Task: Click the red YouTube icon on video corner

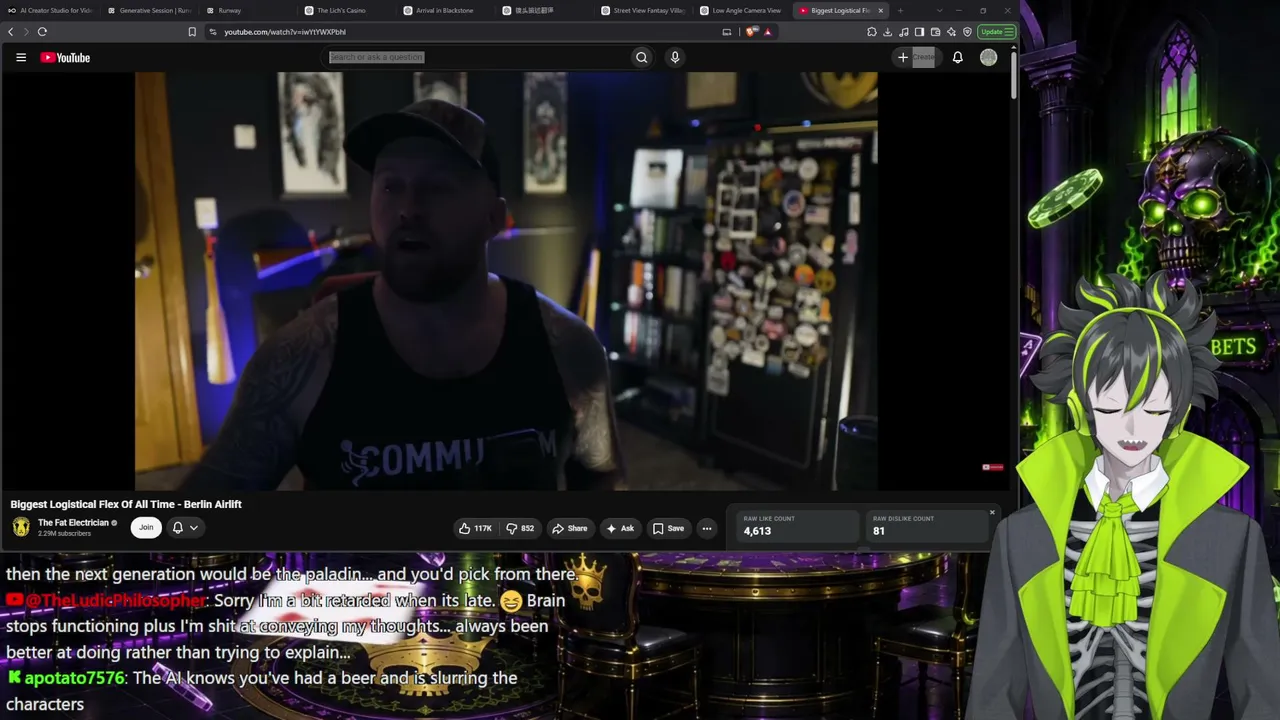Action: click(x=992, y=467)
